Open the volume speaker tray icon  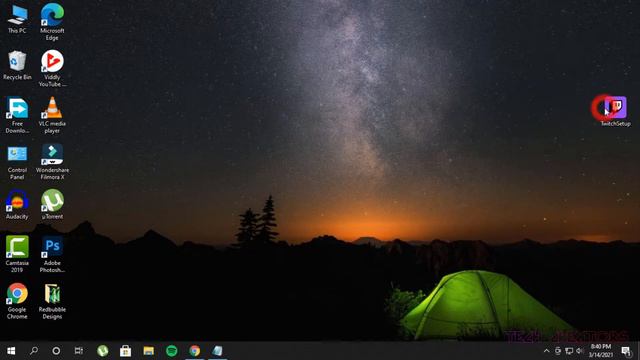click(580, 351)
